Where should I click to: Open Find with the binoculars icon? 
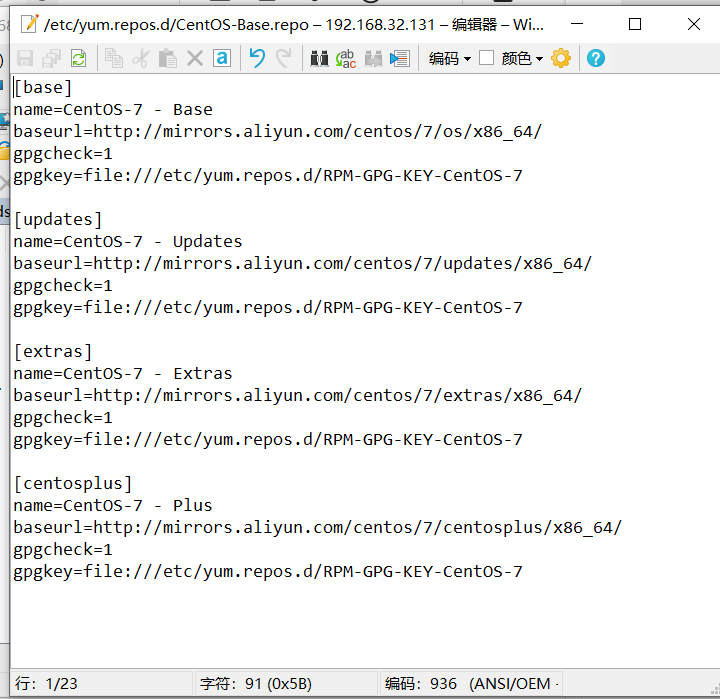click(x=319, y=59)
